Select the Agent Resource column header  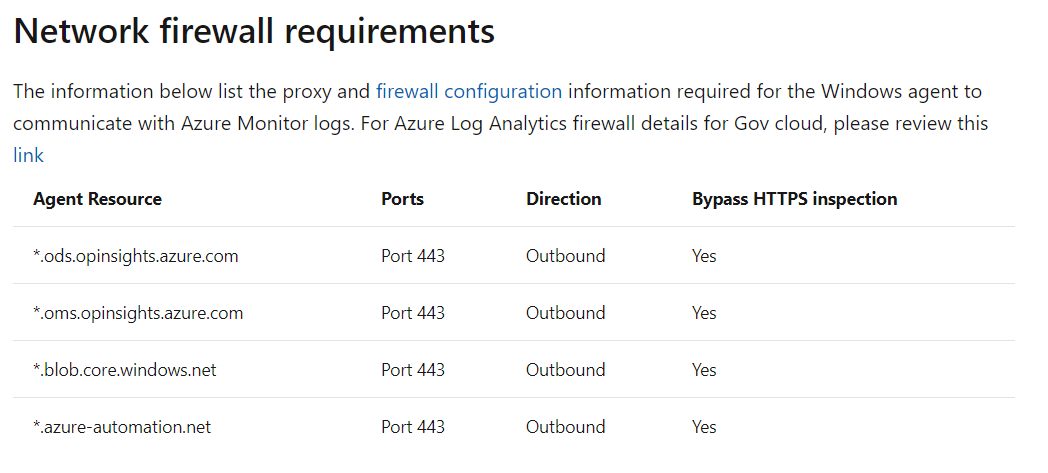click(x=98, y=198)
